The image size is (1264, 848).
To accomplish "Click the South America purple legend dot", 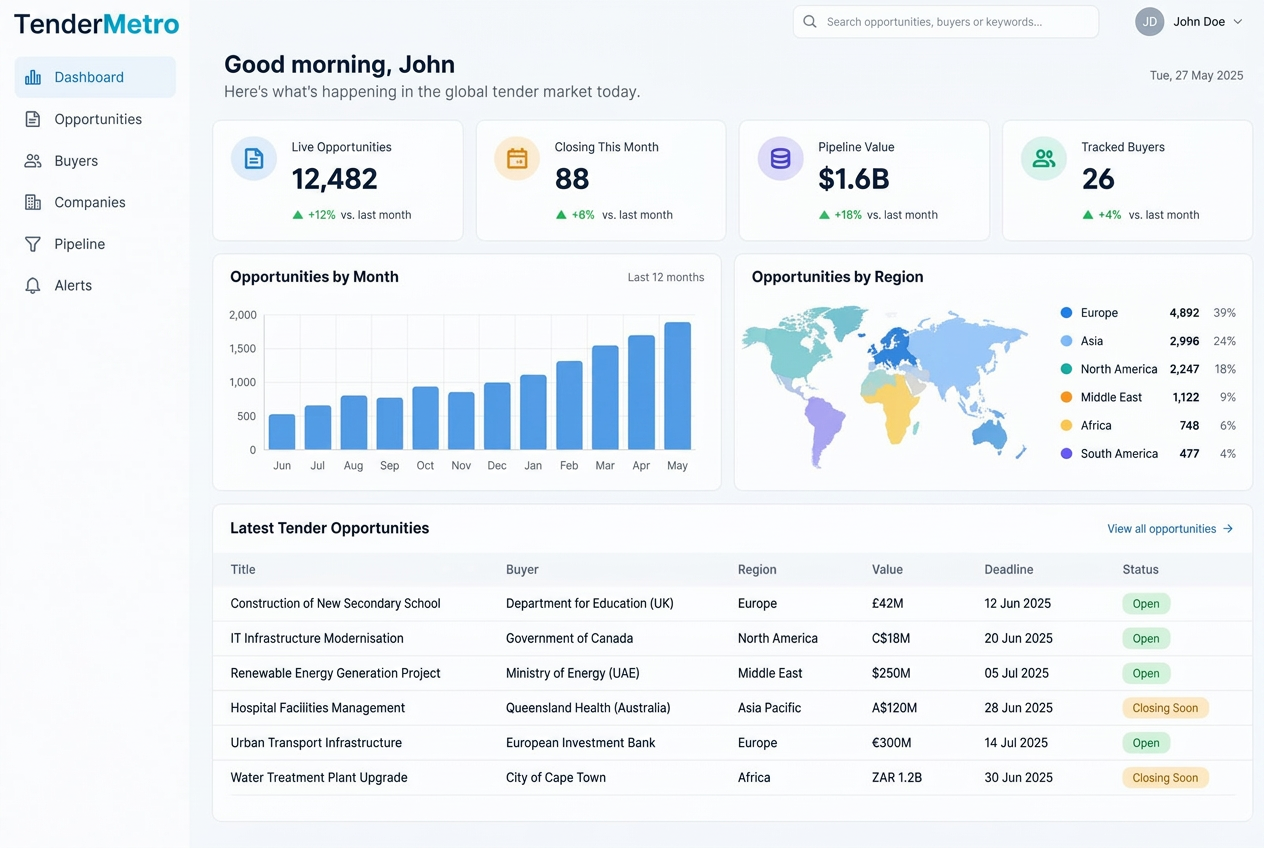I will click(1066, 454).
